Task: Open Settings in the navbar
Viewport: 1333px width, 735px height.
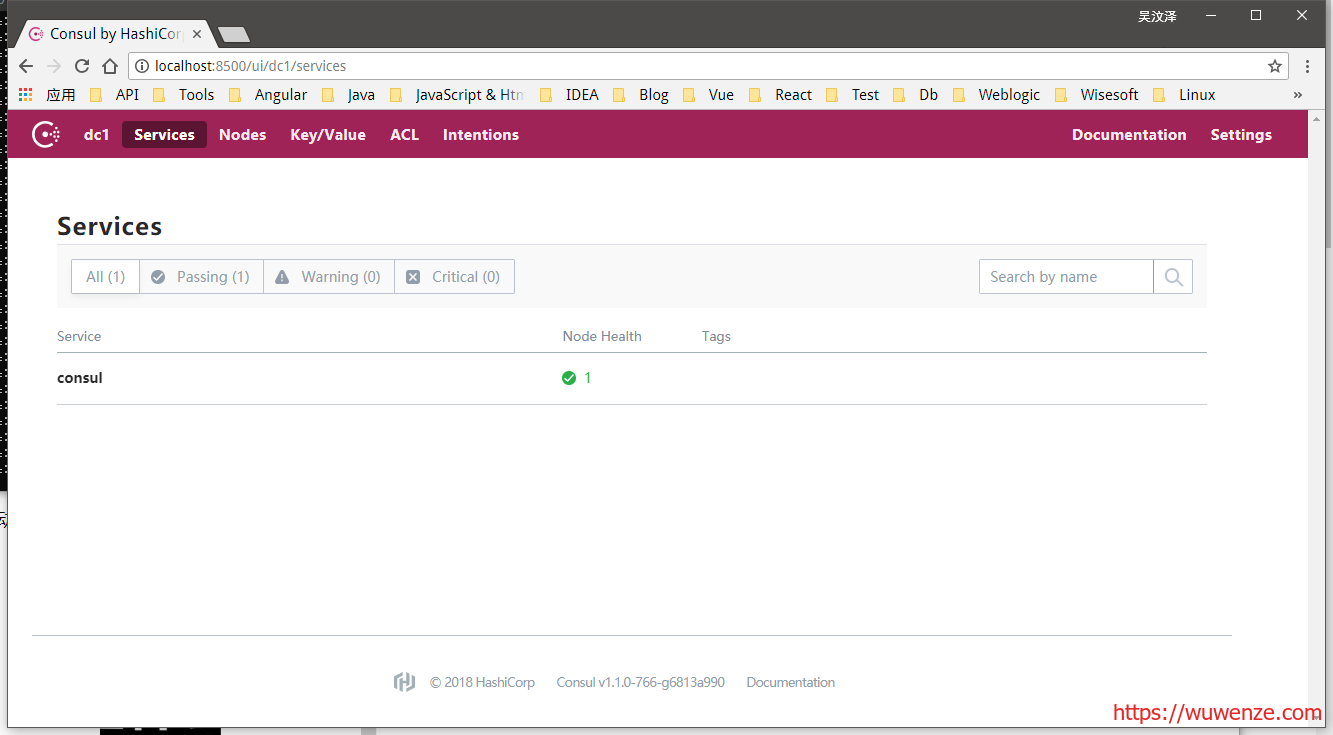Action: (1241, 135)
